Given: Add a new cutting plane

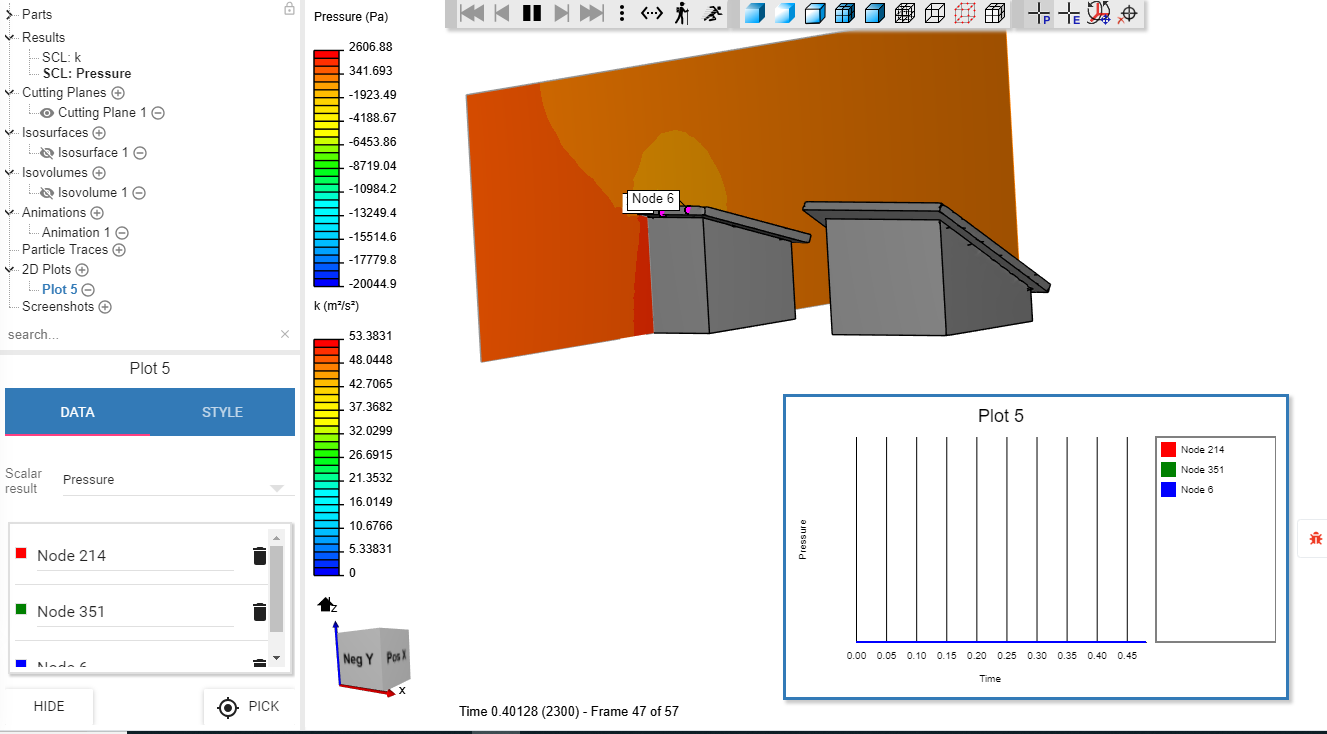Looking at the screenshot, I should coord(118,93).
